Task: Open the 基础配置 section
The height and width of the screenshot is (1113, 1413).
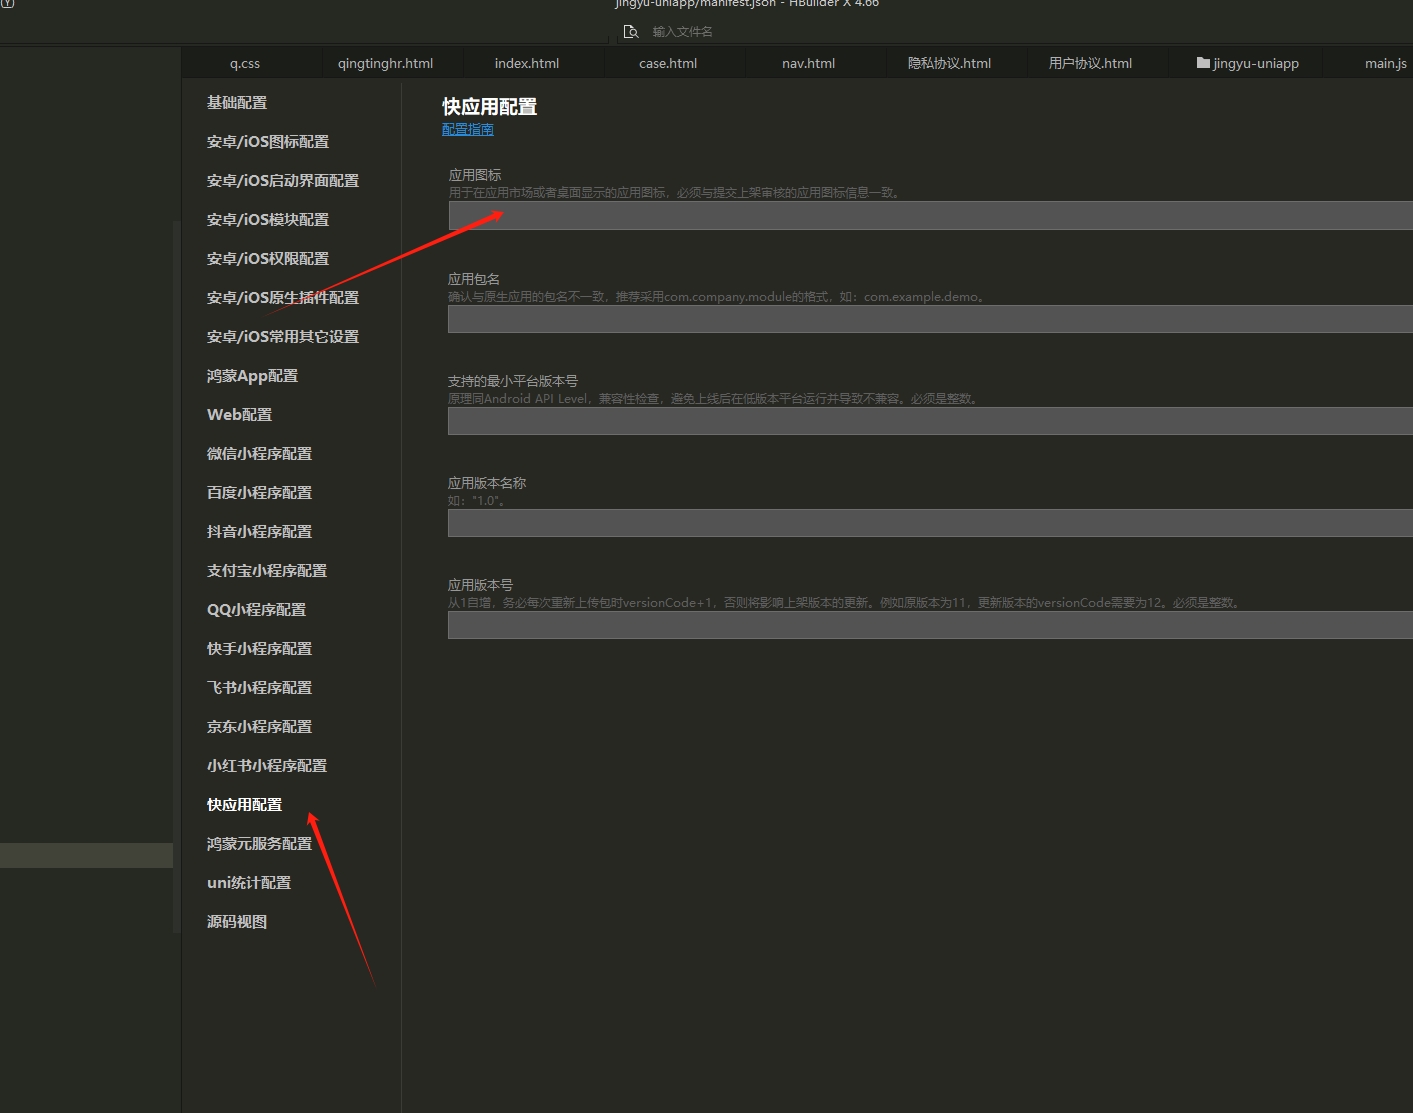Action: click(x=237, y=103)
